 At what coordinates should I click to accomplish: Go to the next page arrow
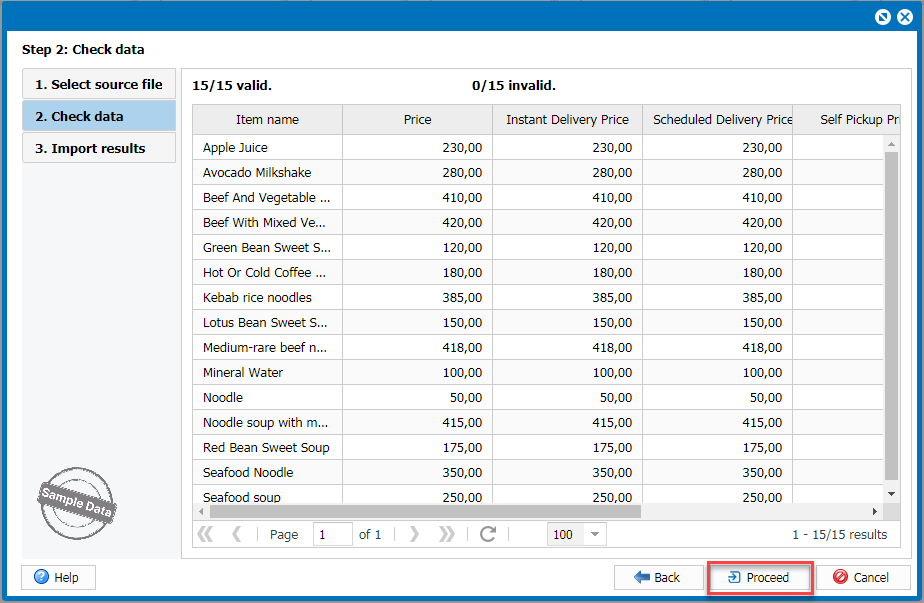[414, 534]
